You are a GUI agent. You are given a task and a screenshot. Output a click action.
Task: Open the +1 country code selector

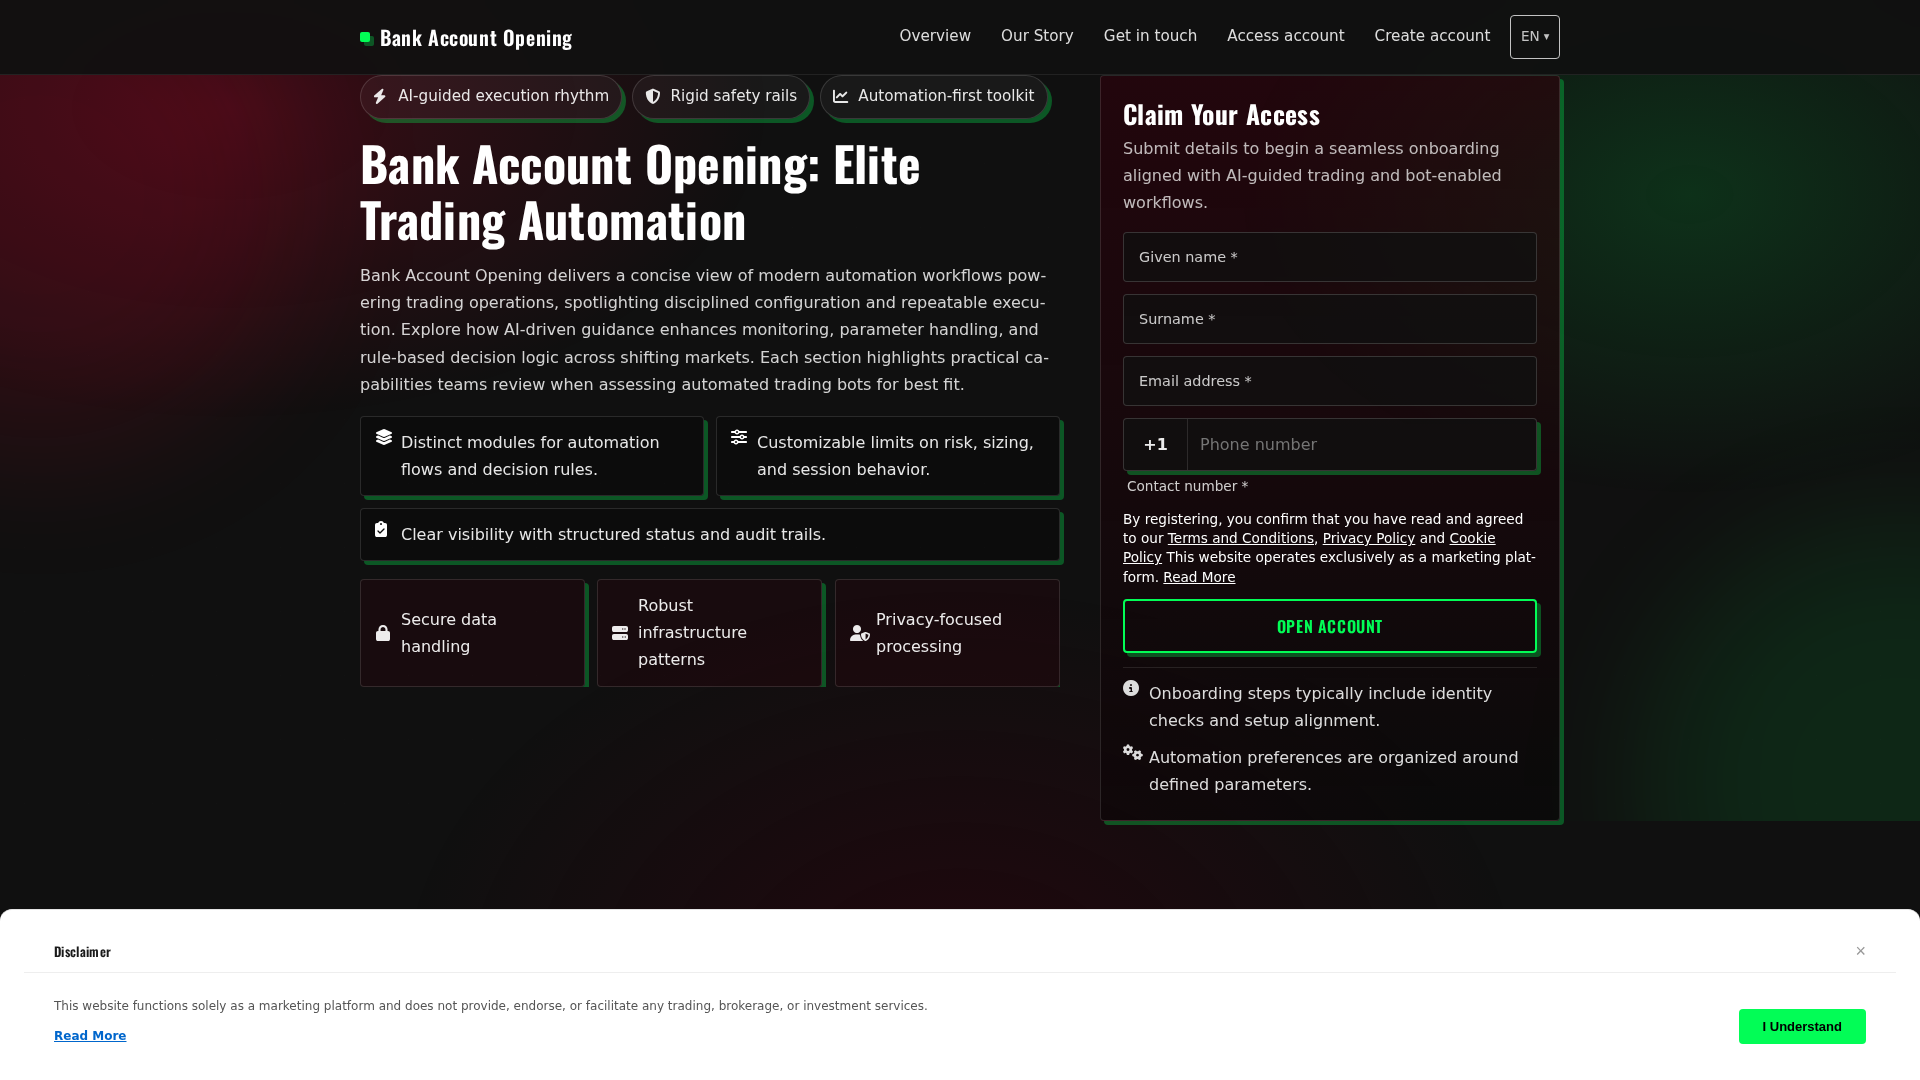pyautogui.click(x=1156, y=445)
